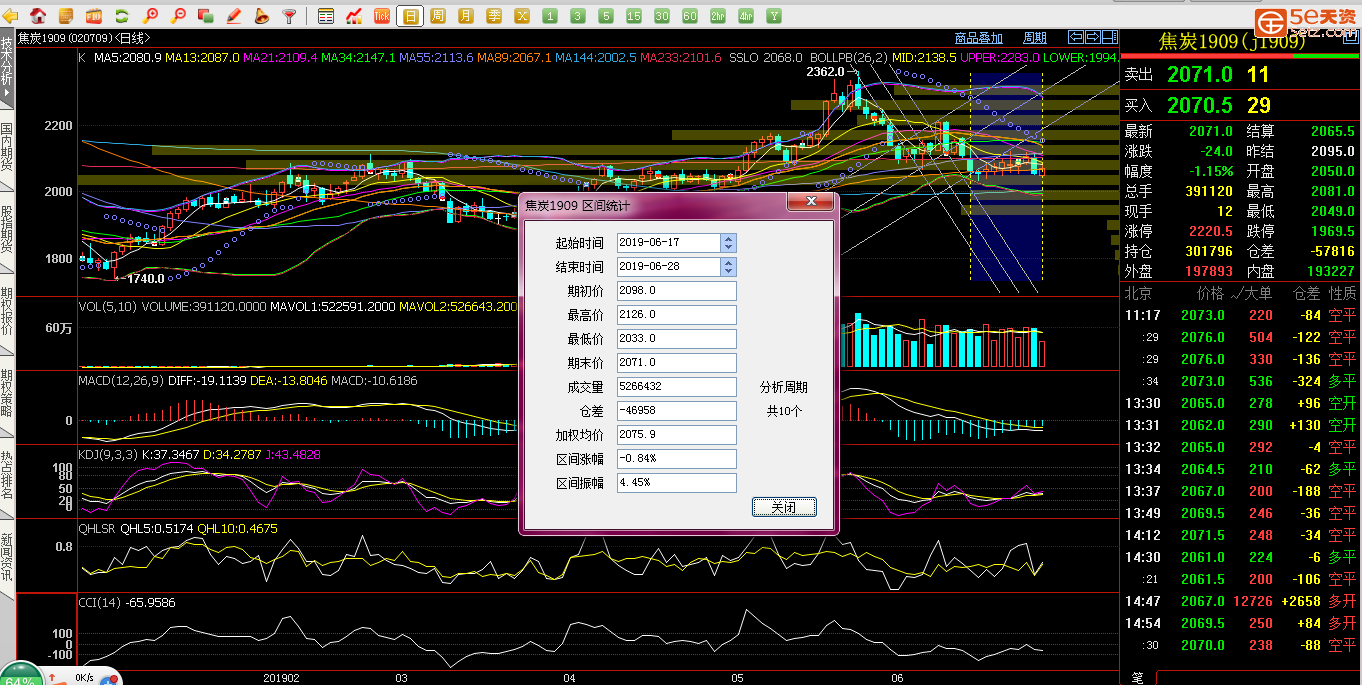
Task: Click the funnel filter icon
Action: coord(290,16)
